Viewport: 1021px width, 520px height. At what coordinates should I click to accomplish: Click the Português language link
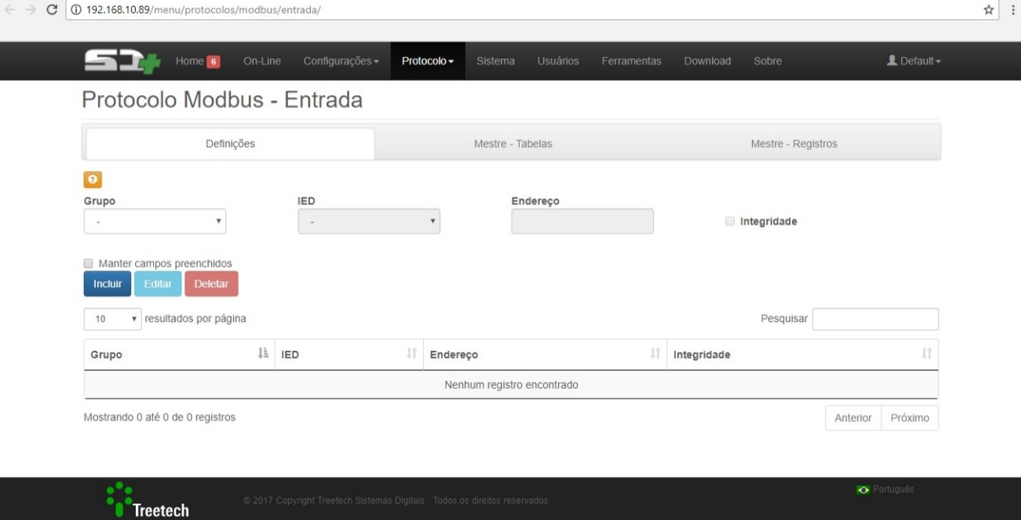click(893, 489)
